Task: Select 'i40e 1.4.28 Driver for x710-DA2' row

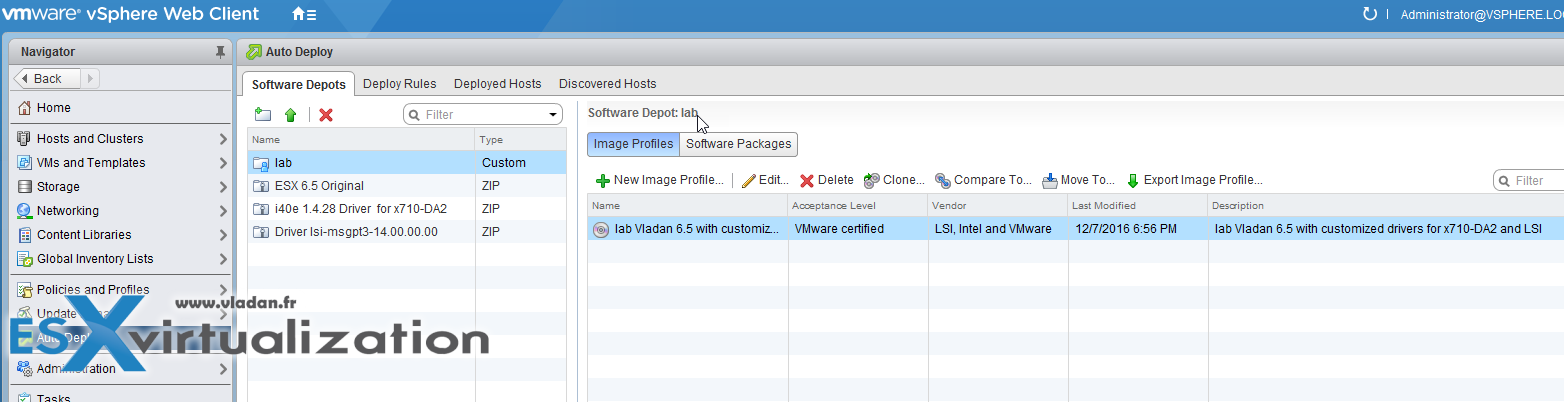Action: click(x=407, y=209)
